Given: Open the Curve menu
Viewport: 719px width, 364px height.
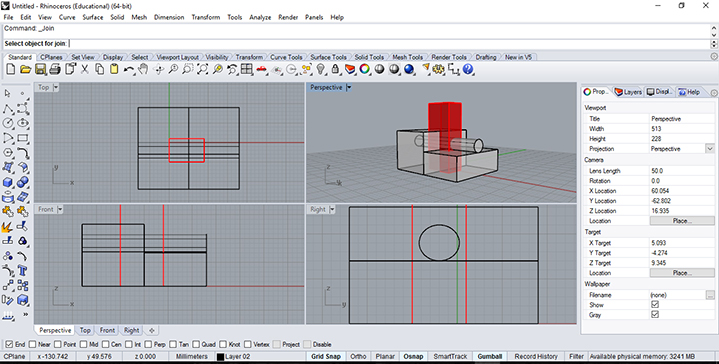Looking at the screenshot, I should (x=67, y=17).
